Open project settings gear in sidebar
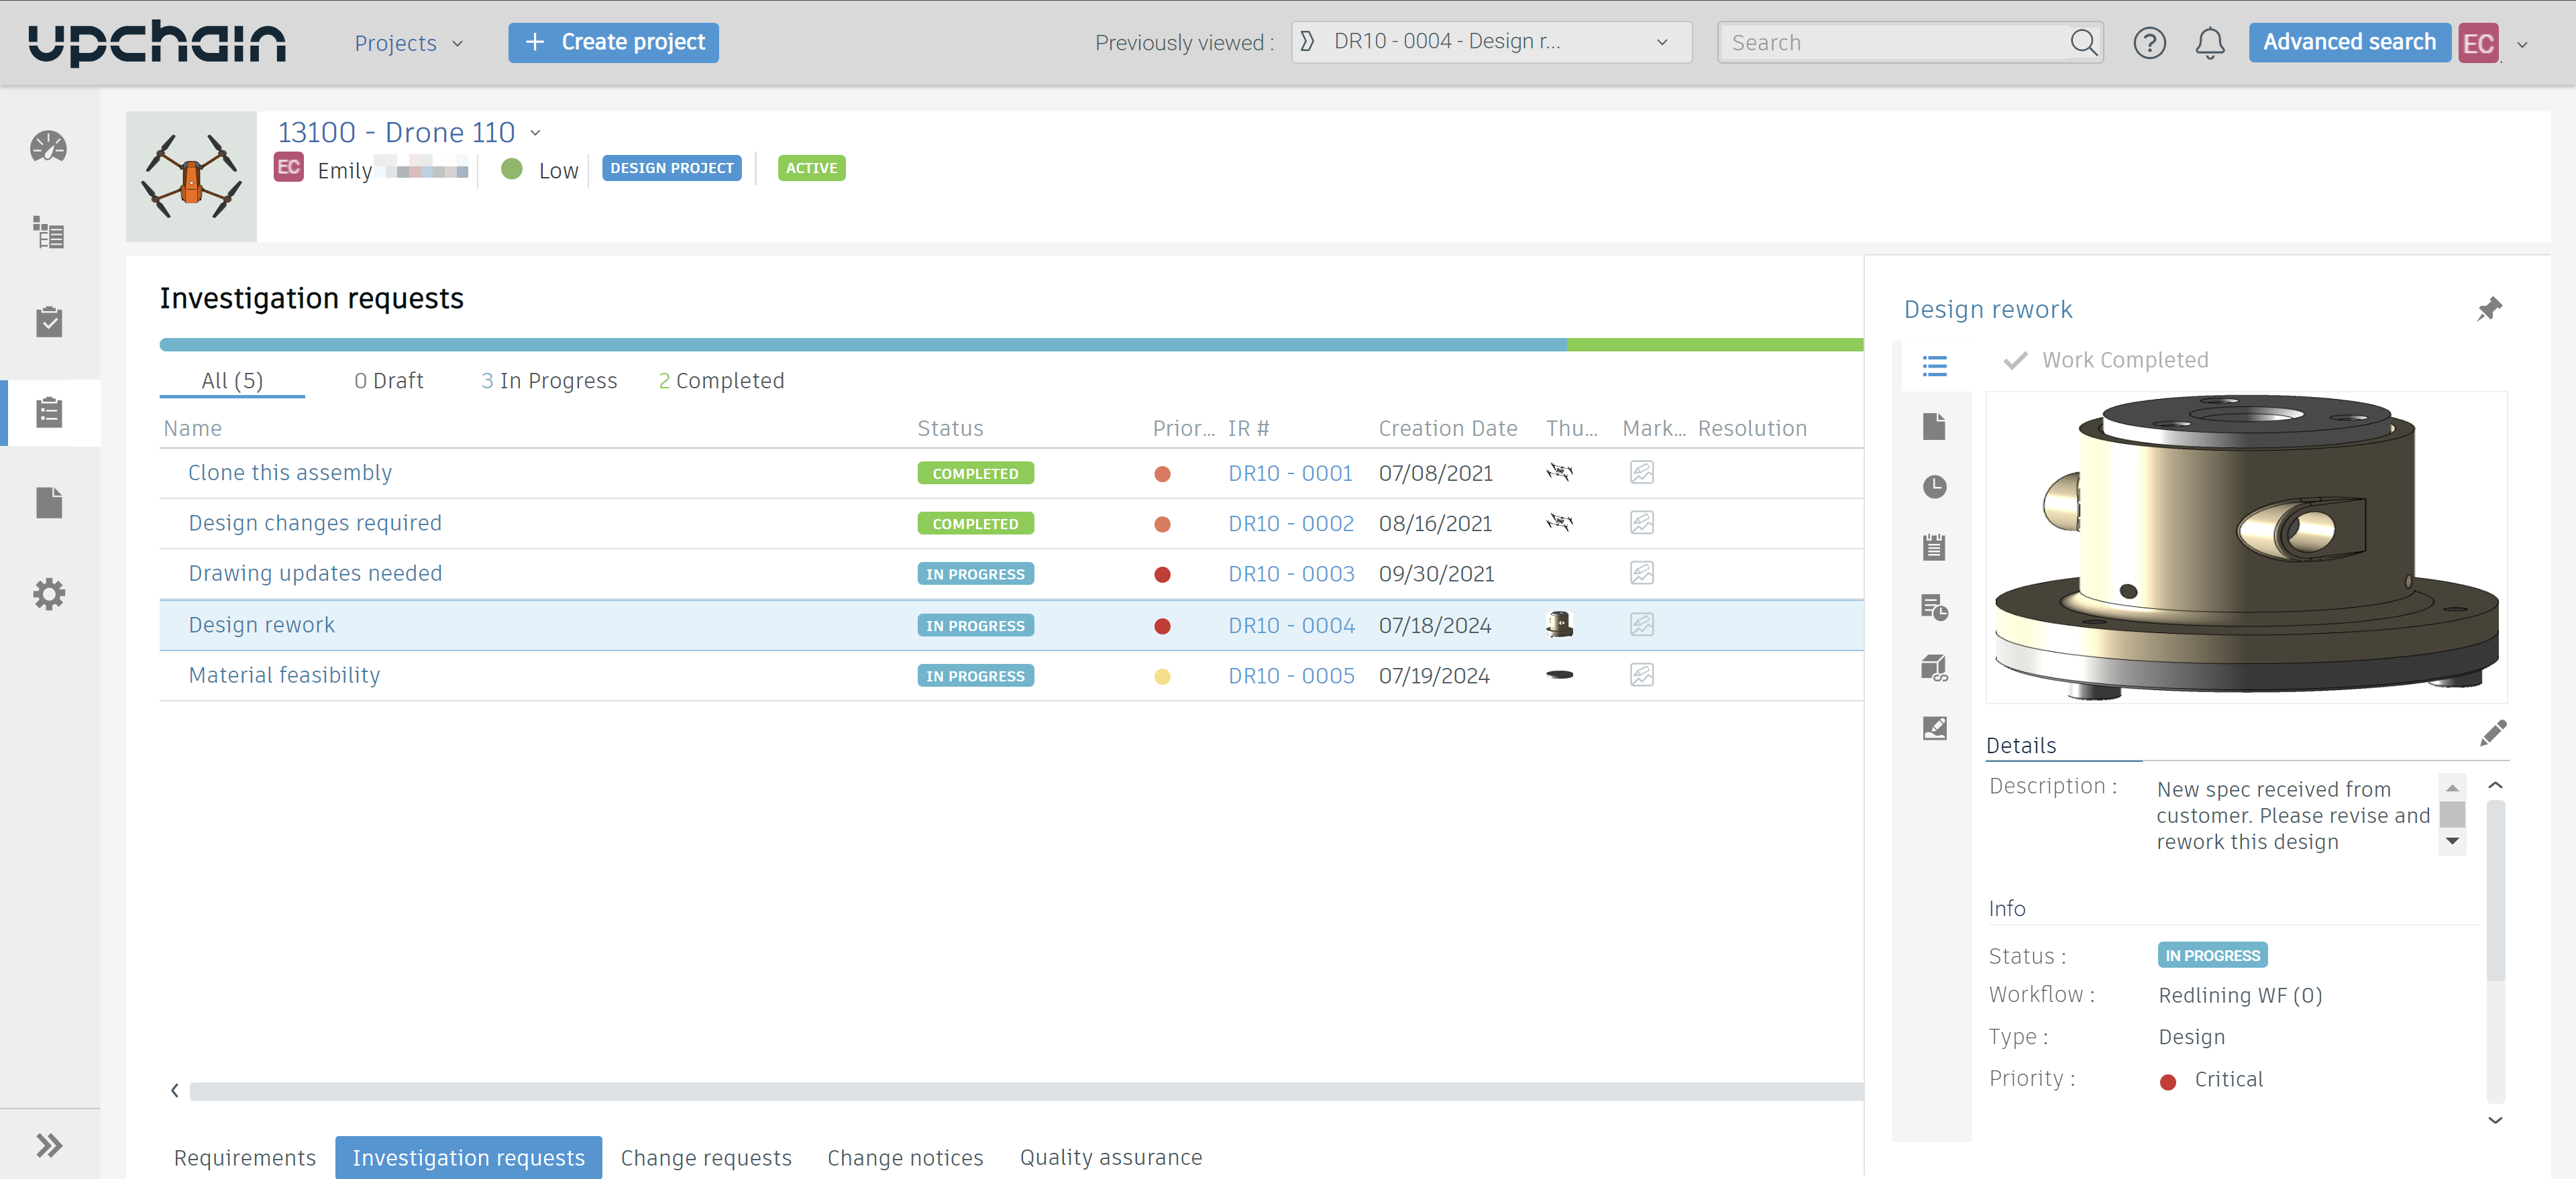 coord(48,594)
